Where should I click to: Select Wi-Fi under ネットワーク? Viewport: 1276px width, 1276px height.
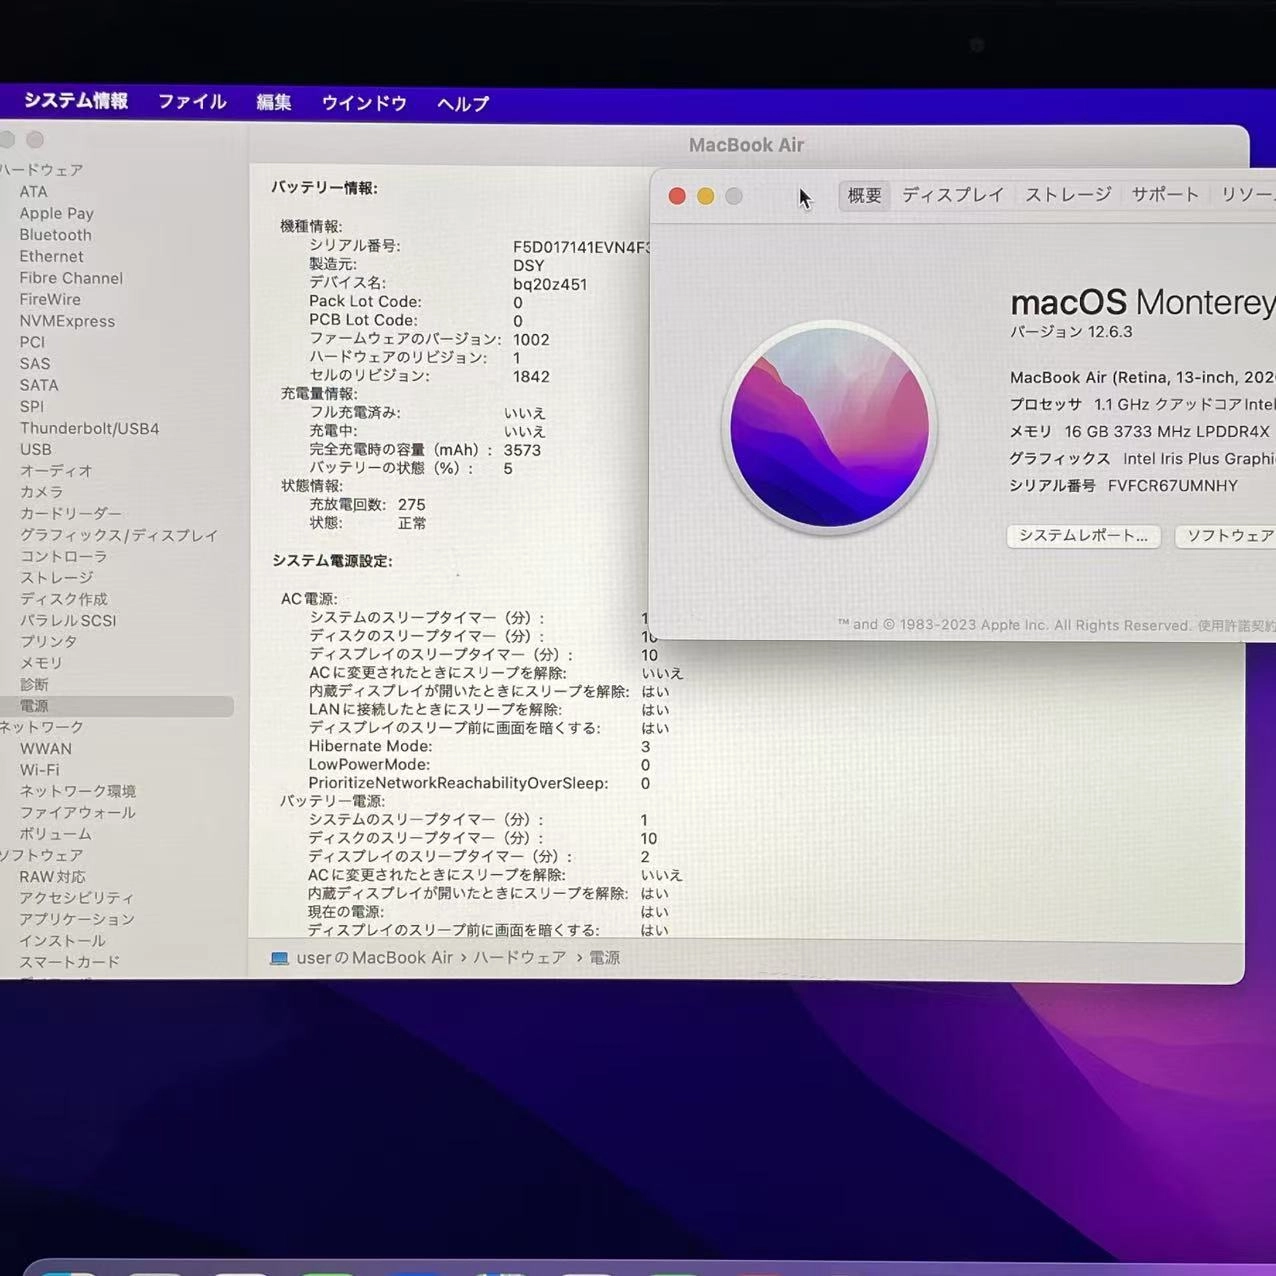point(40,769)
